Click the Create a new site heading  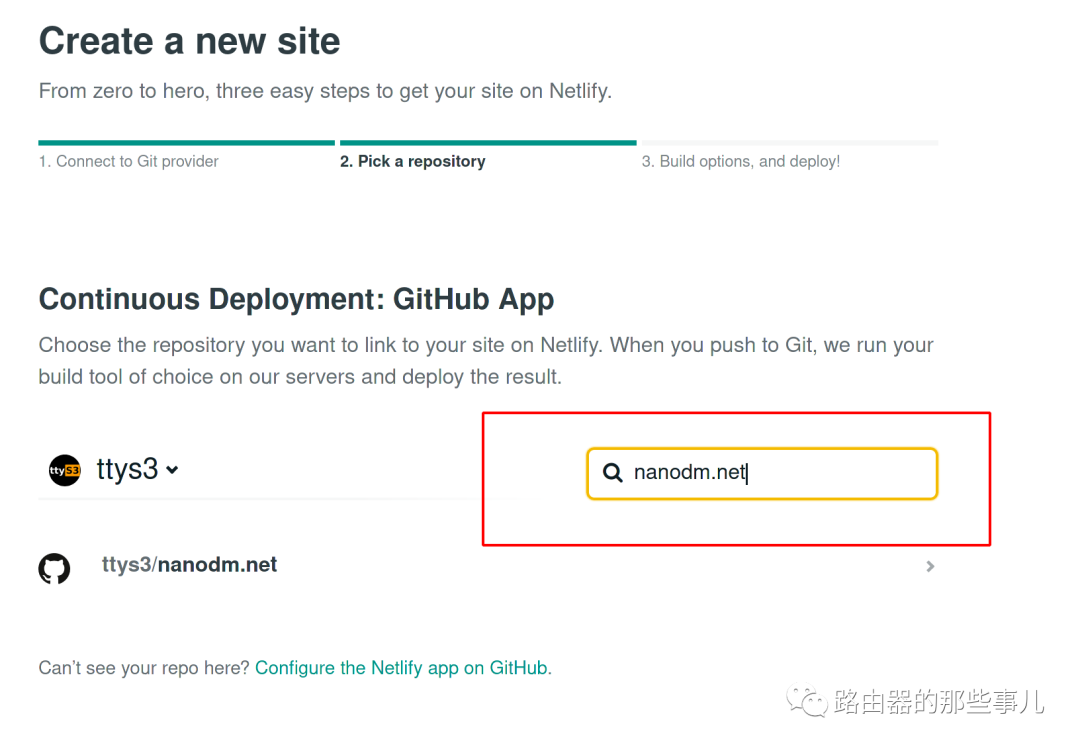pyautogui.click(x=189, y=41)
